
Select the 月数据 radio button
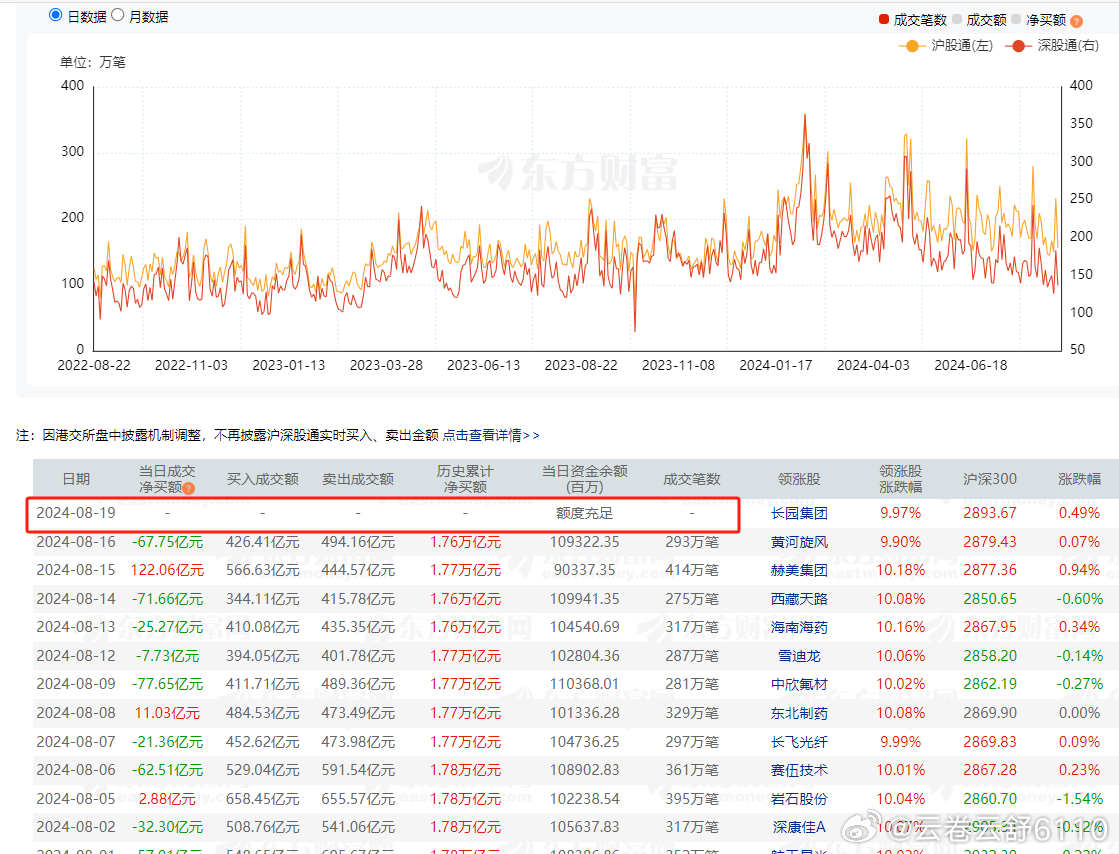click(x=118, y=15)
